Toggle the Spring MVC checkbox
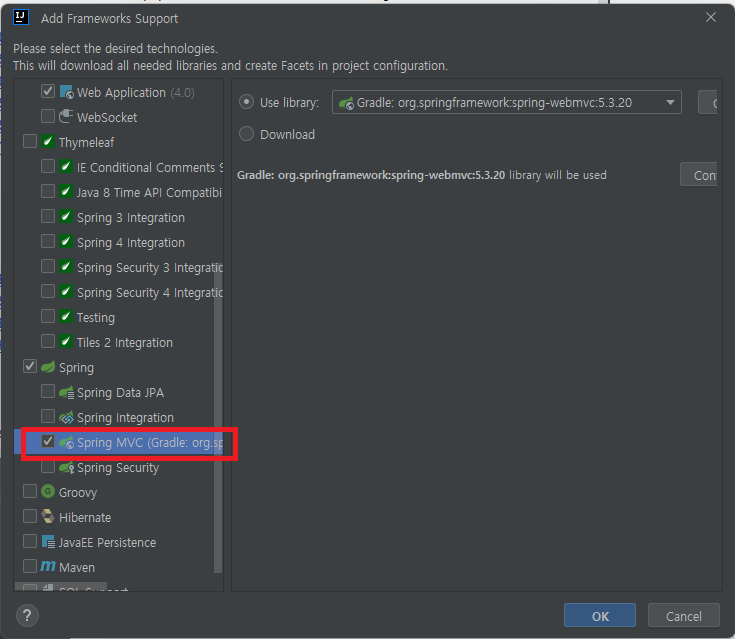This screenshot has height=639, width=735. (x=48, y=441)
